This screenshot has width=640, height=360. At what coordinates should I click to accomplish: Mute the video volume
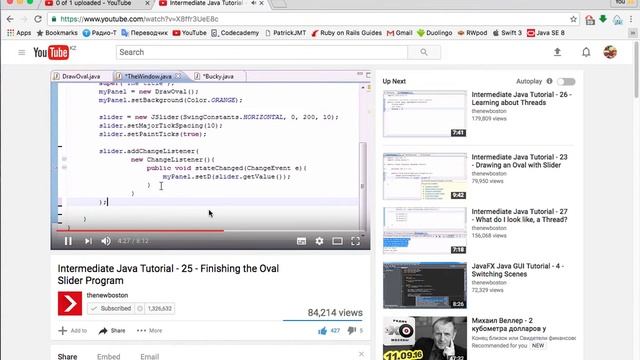[106, 241]
